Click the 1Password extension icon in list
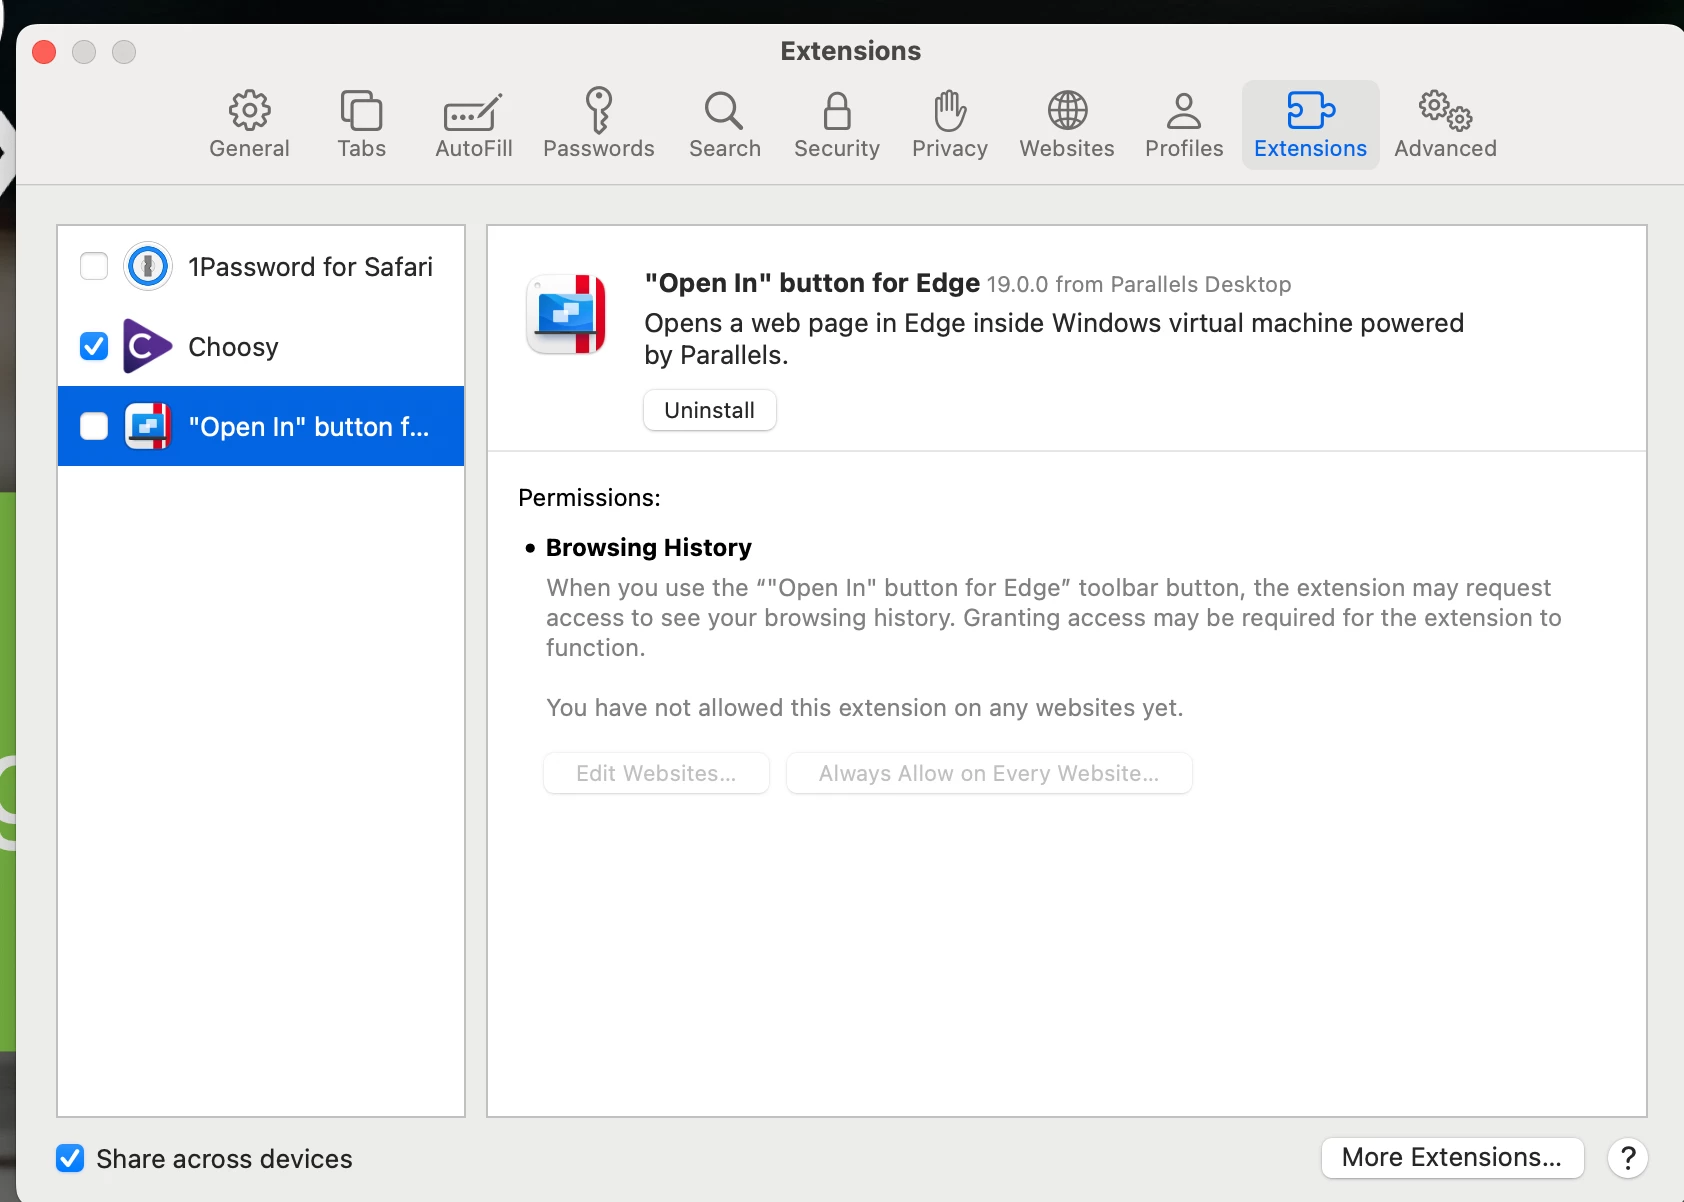 pos(148,266)
